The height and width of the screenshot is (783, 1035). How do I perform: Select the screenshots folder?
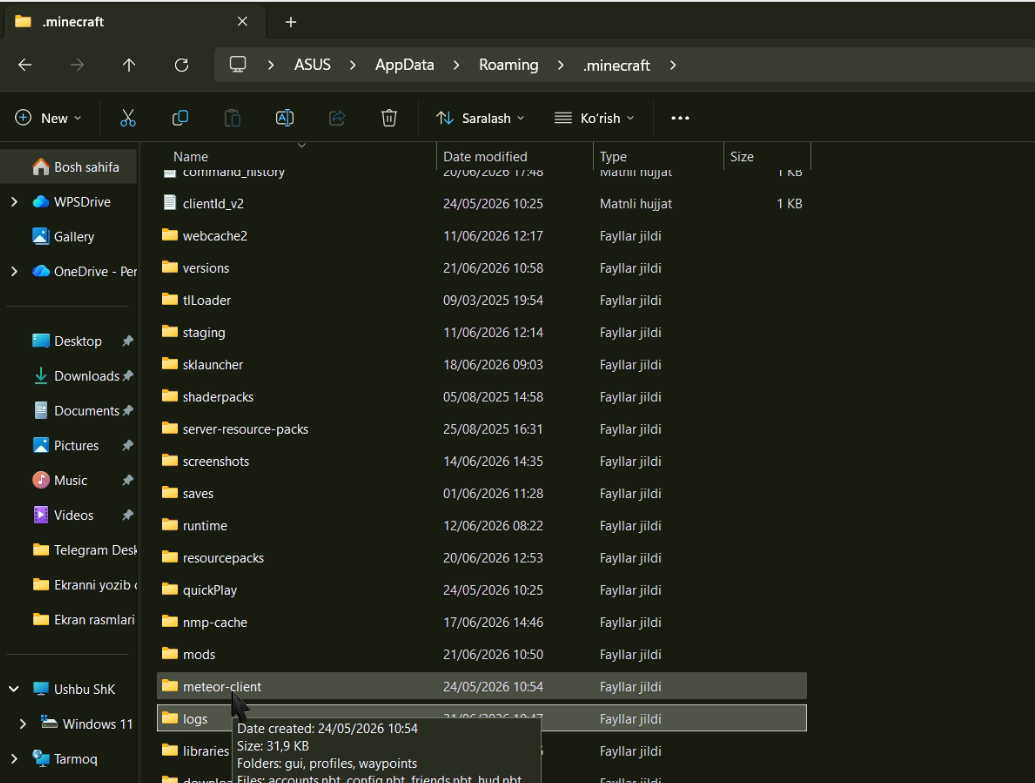(482, 461)
